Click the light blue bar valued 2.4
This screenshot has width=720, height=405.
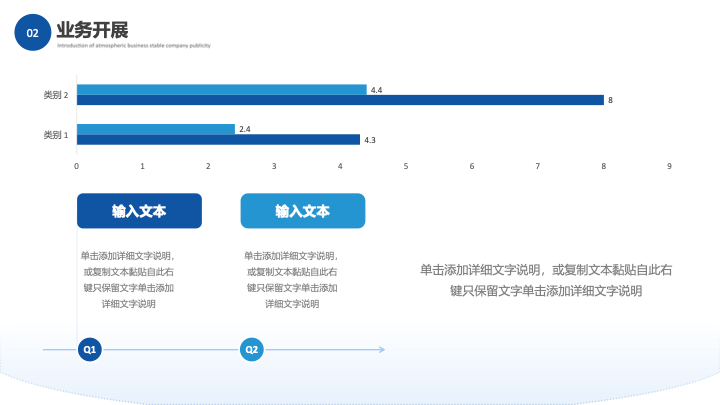pos(155,129)
